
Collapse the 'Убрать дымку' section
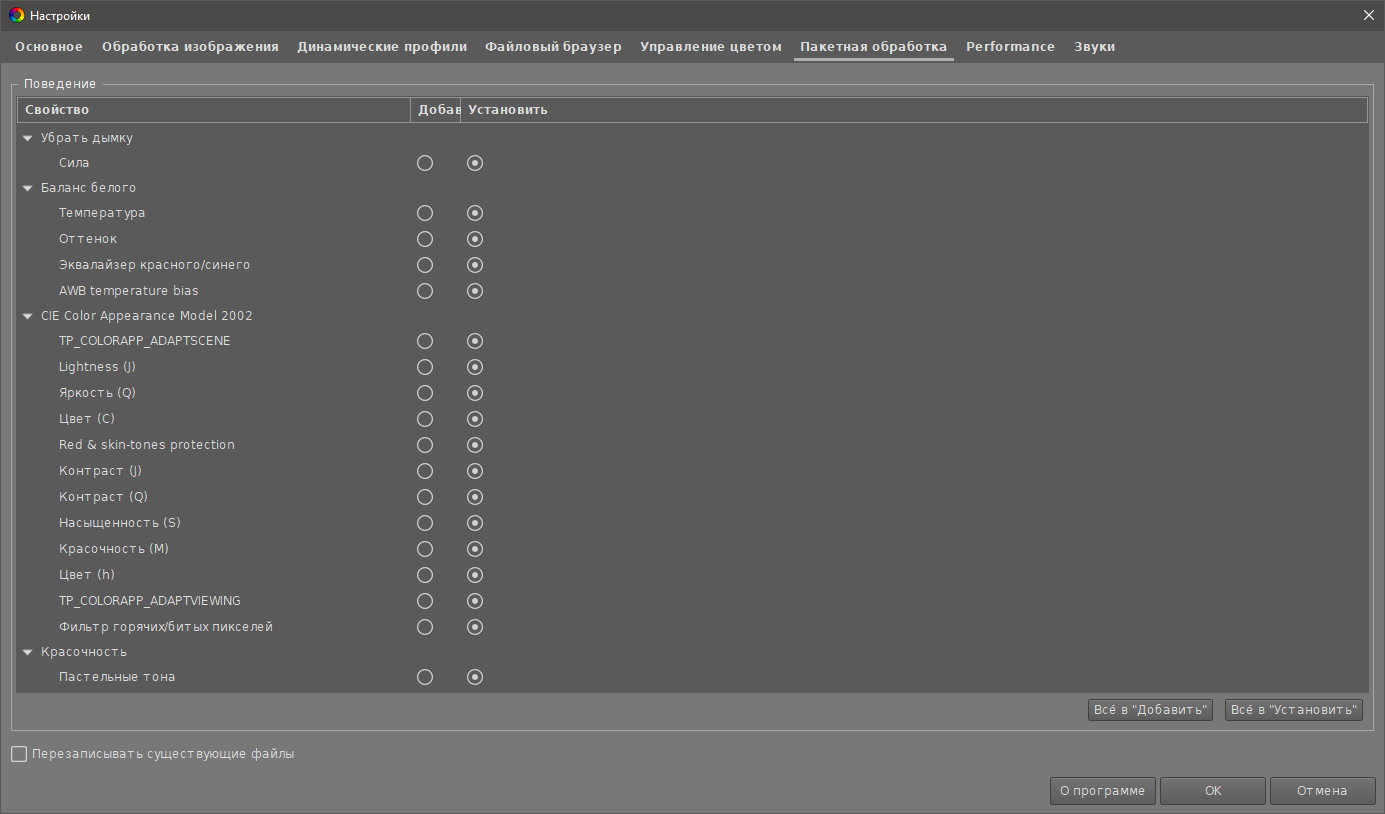coord(27,137)
